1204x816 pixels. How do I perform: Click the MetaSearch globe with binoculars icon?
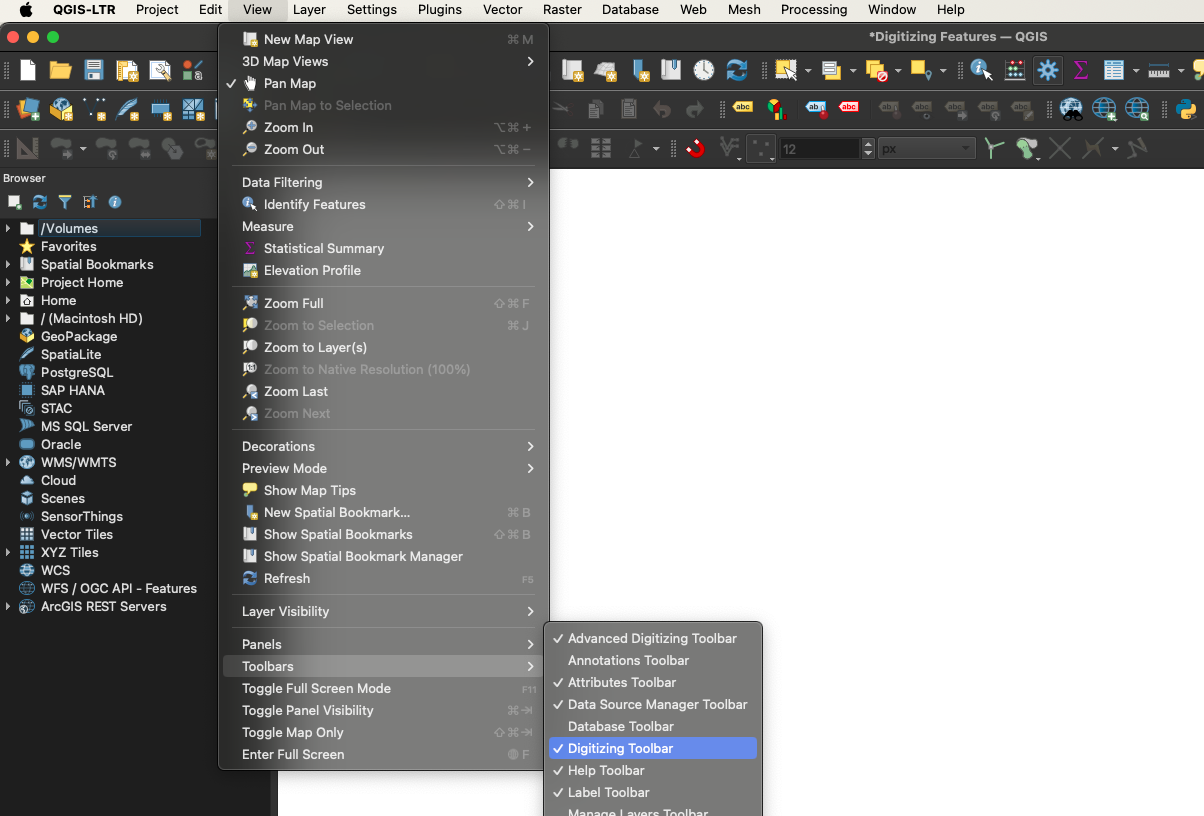(1071, 108)
